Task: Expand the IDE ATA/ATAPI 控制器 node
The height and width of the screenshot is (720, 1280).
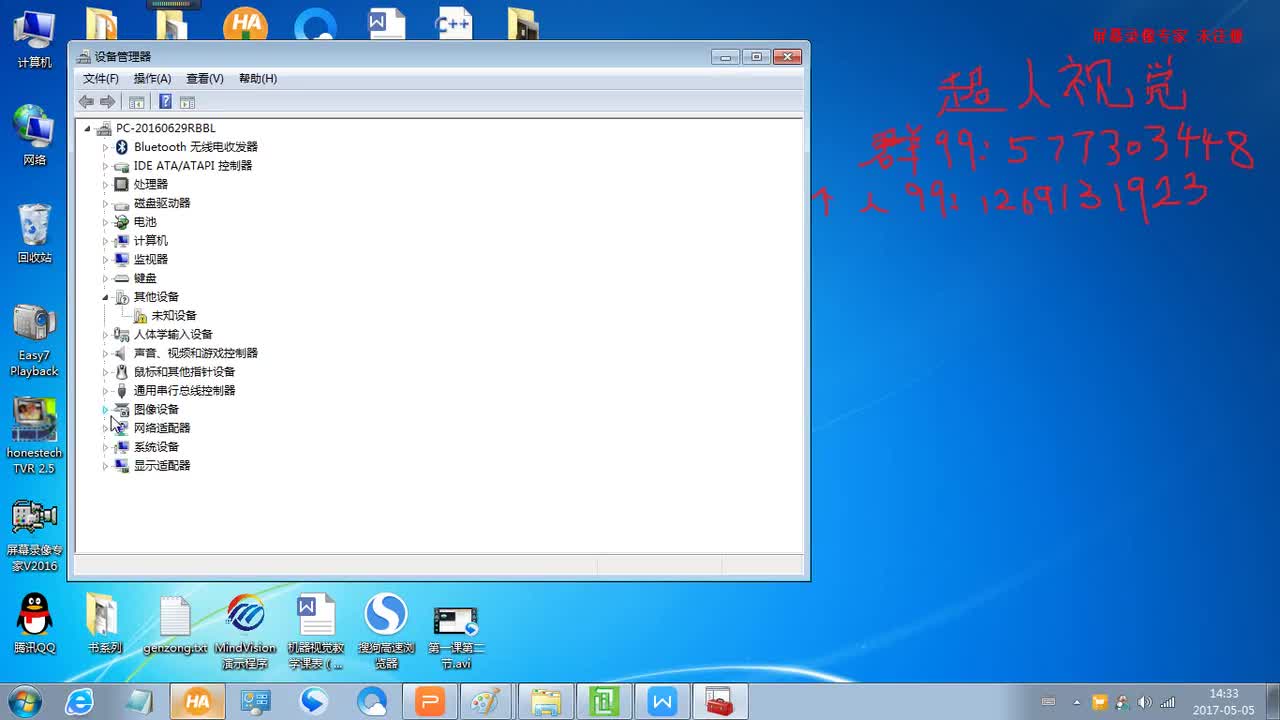Action: [x=105, y=166]
